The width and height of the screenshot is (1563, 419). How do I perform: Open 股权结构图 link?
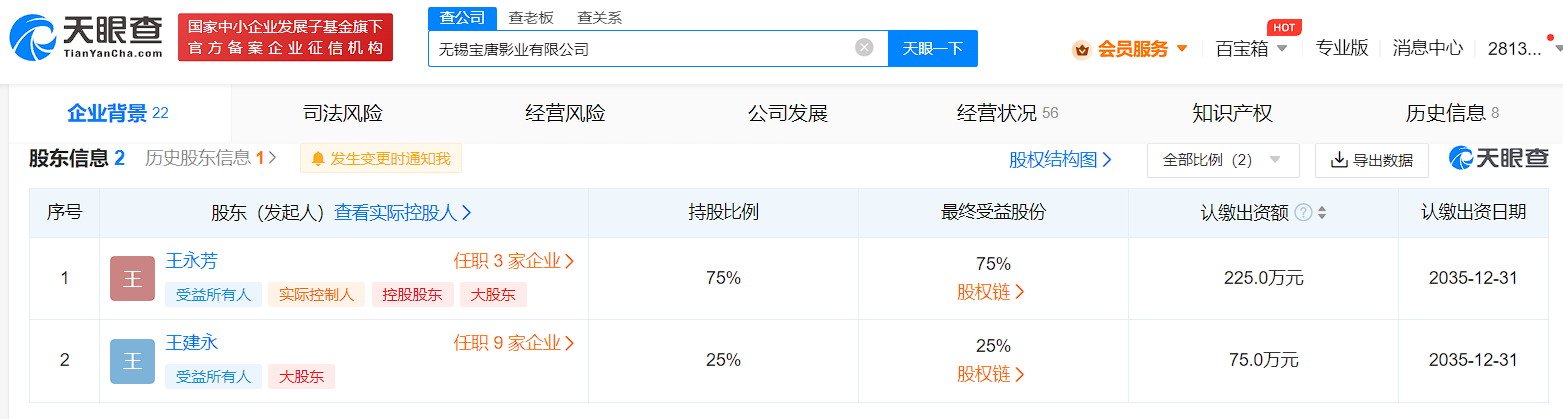tap(1060, 160)
